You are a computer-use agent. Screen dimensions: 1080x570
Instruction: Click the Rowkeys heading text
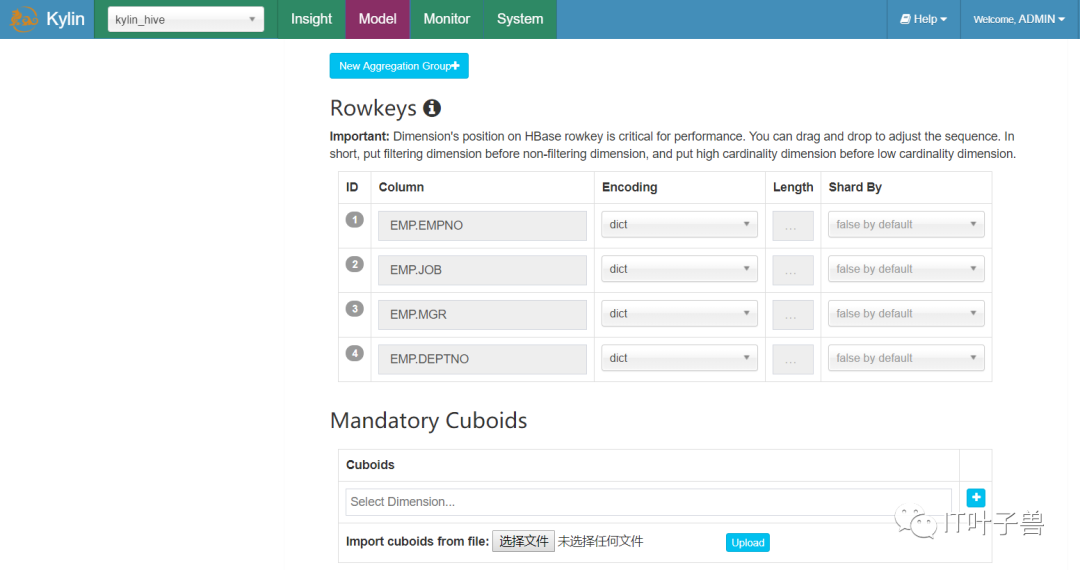pyautogui.click(x=373, y=108)
